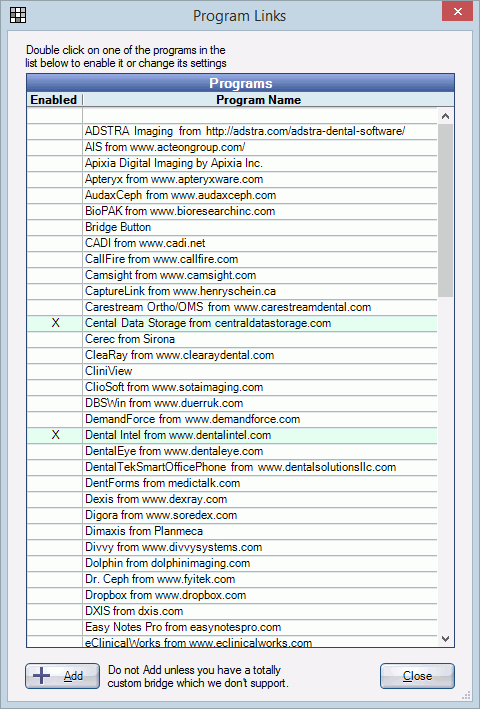
Task: Select DentalTekSmartOfficePhone row
Action: (232, 467)
